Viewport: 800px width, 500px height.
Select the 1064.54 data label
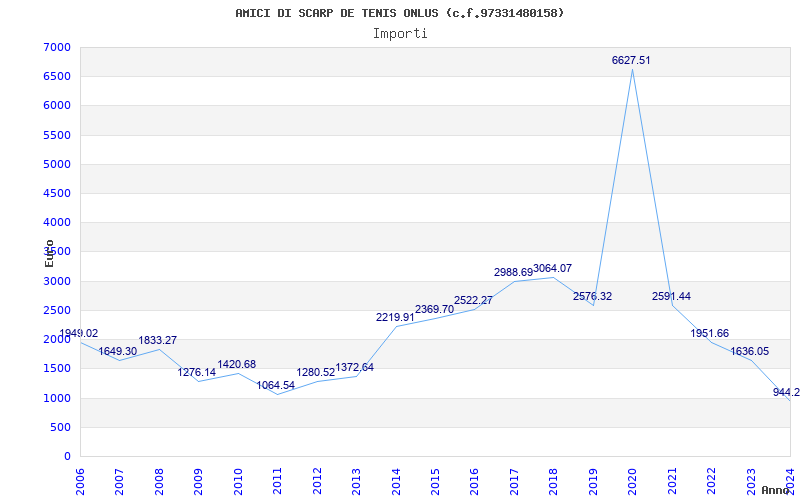pyautogui.click(x=276, y=386)
